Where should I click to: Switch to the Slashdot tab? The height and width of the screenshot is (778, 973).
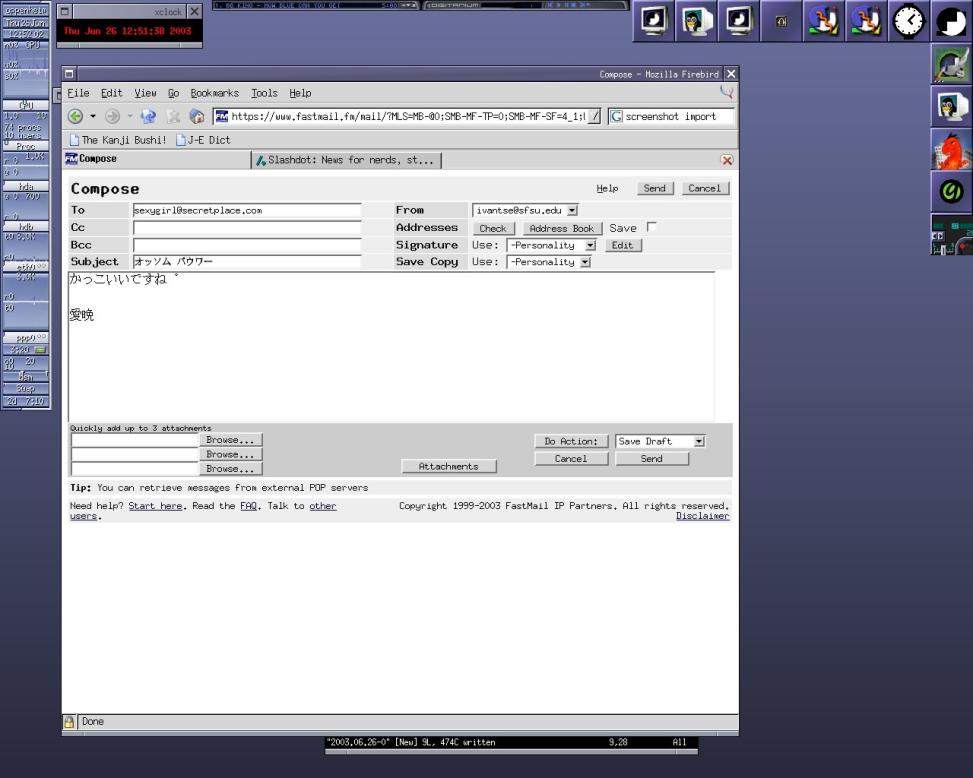click(347, 160)
